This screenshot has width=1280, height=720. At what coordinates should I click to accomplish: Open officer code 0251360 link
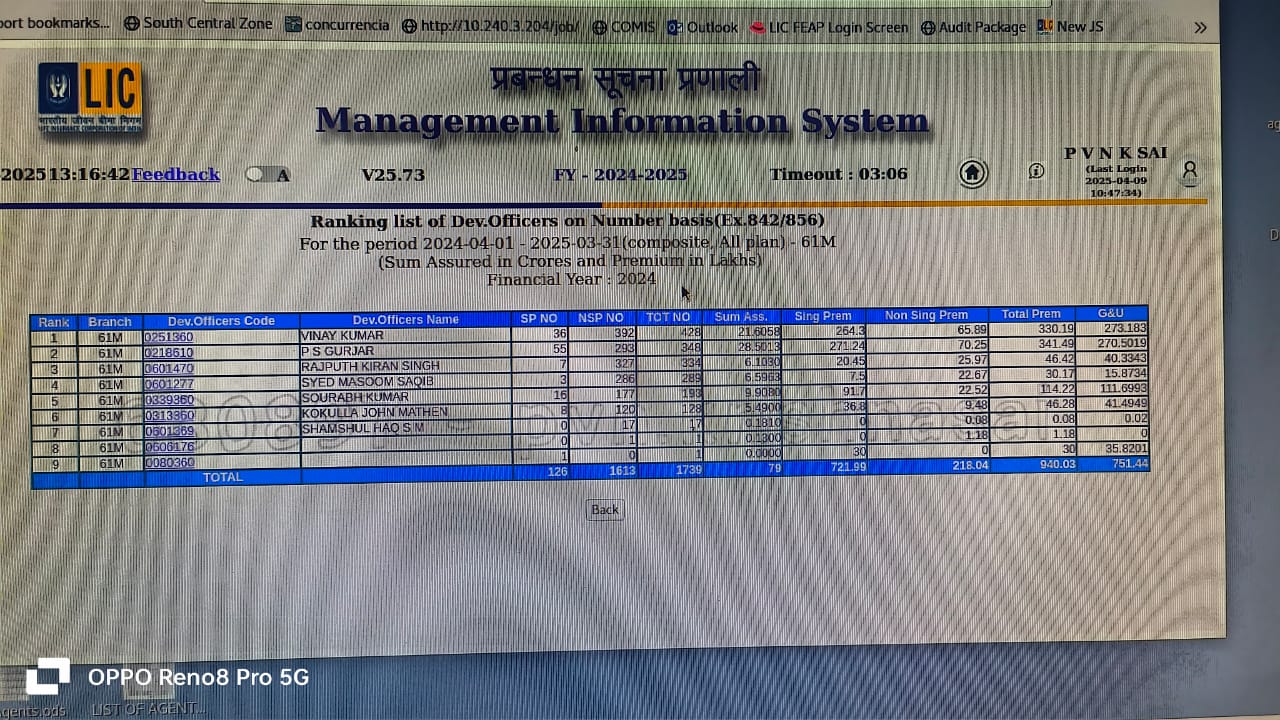click(x=169, y=337)
